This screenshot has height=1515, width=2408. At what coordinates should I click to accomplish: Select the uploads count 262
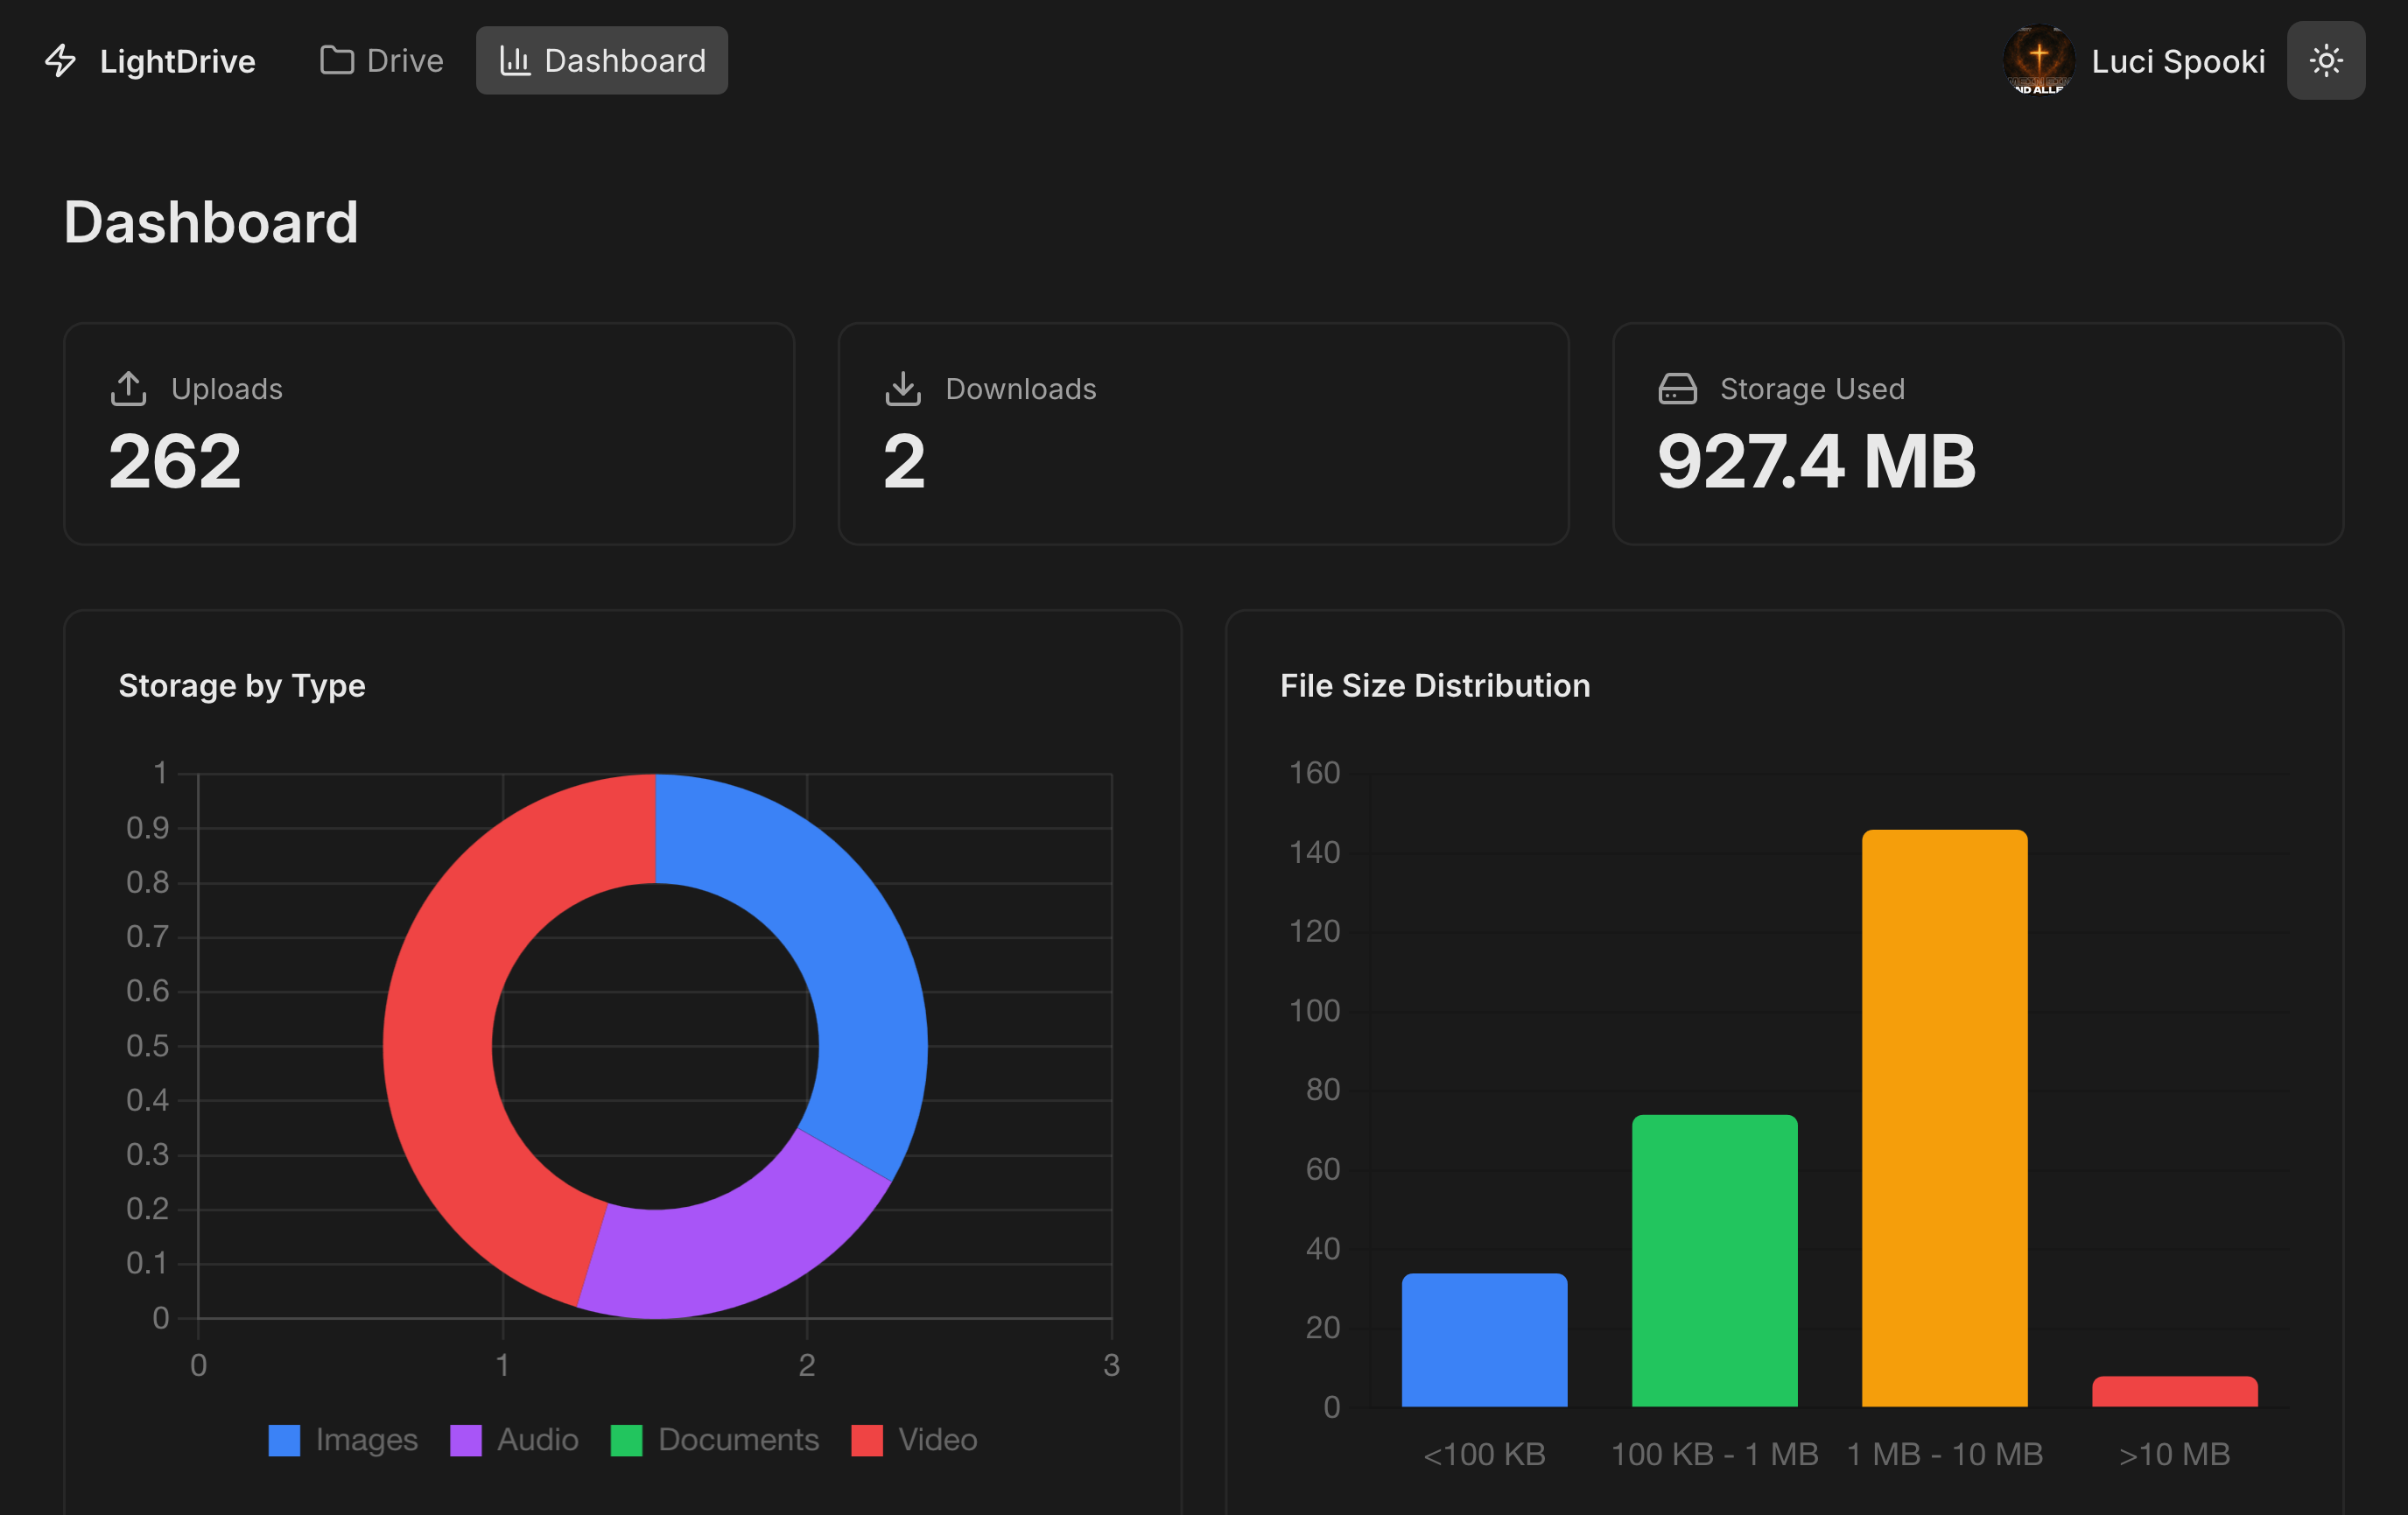(175, 462)
